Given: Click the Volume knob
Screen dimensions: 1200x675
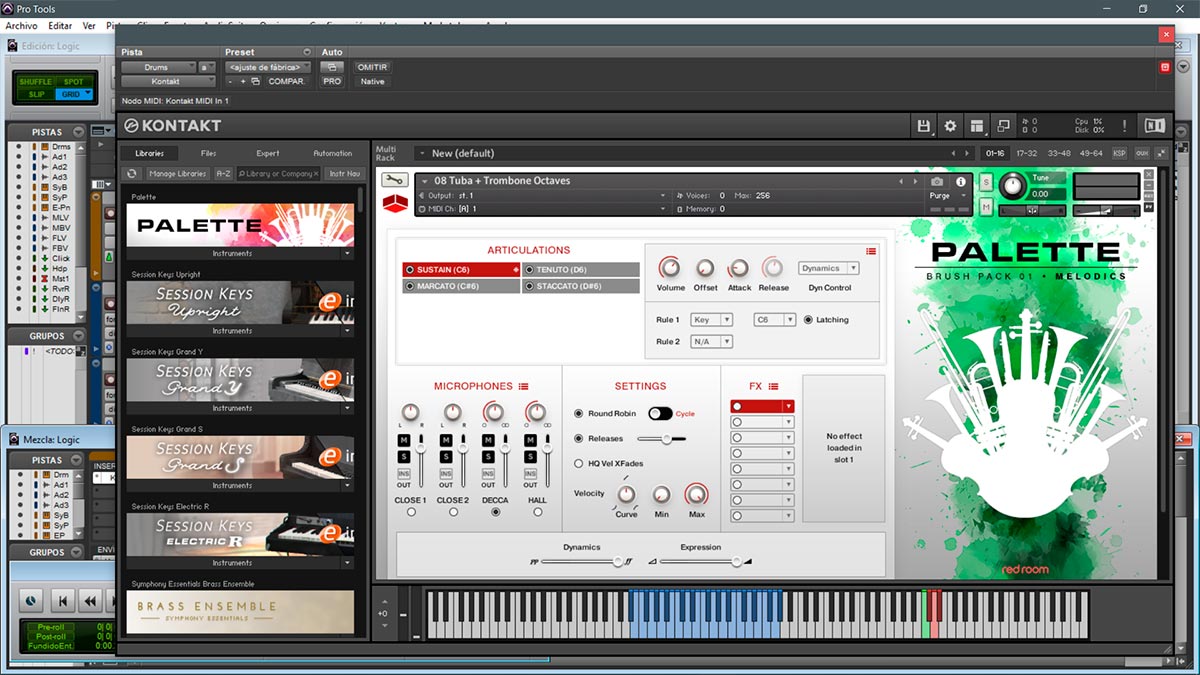Looking at the screenshot, I should [x=670, y=268].
